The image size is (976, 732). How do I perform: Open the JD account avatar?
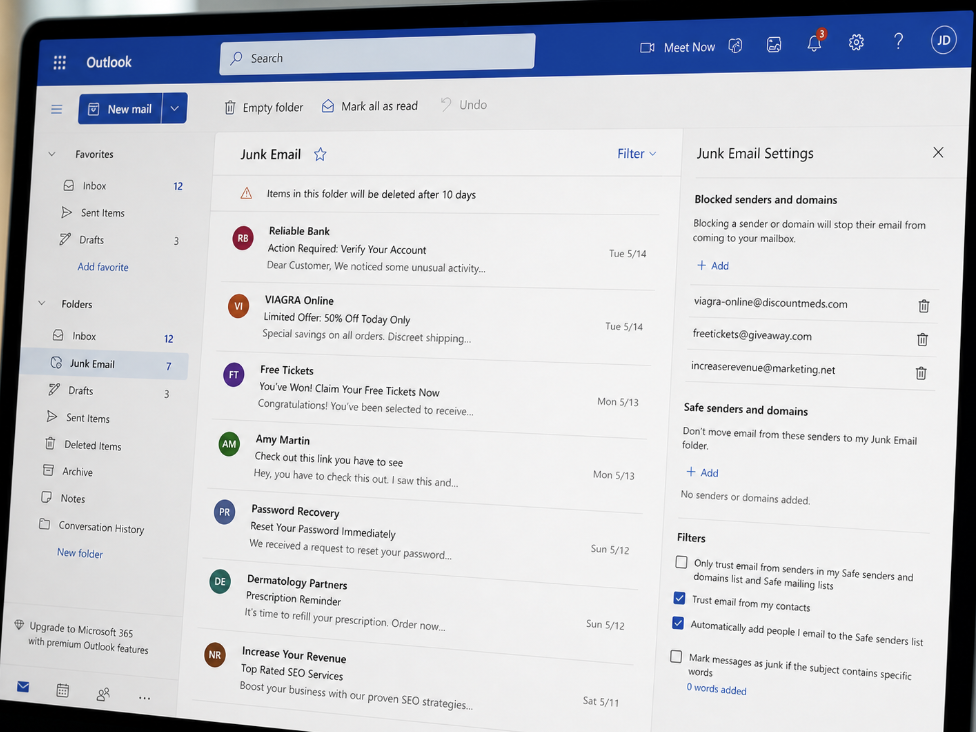click(944, 40)
